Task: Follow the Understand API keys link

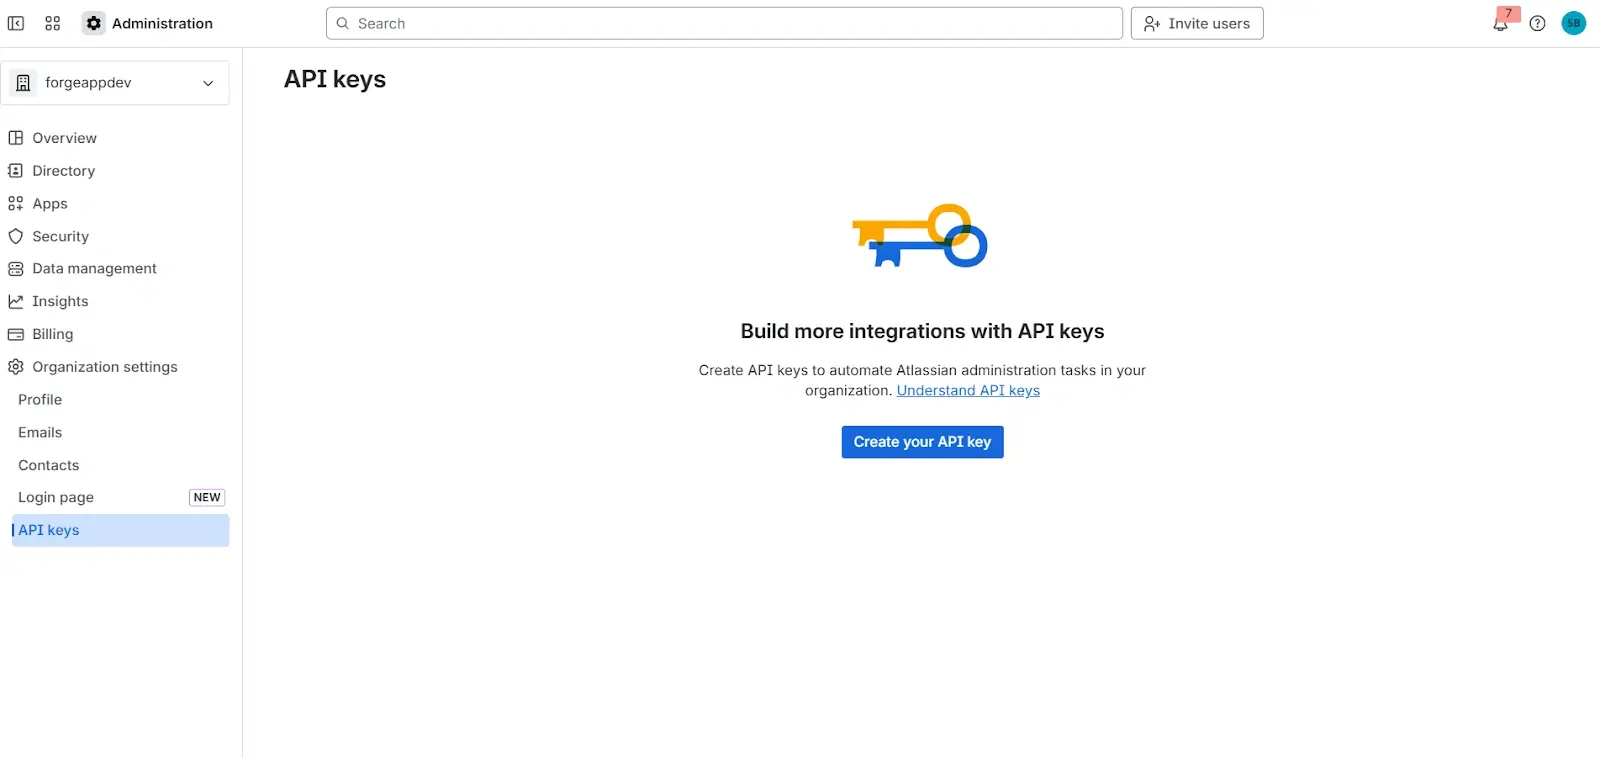Action: (x=968, y=391)
